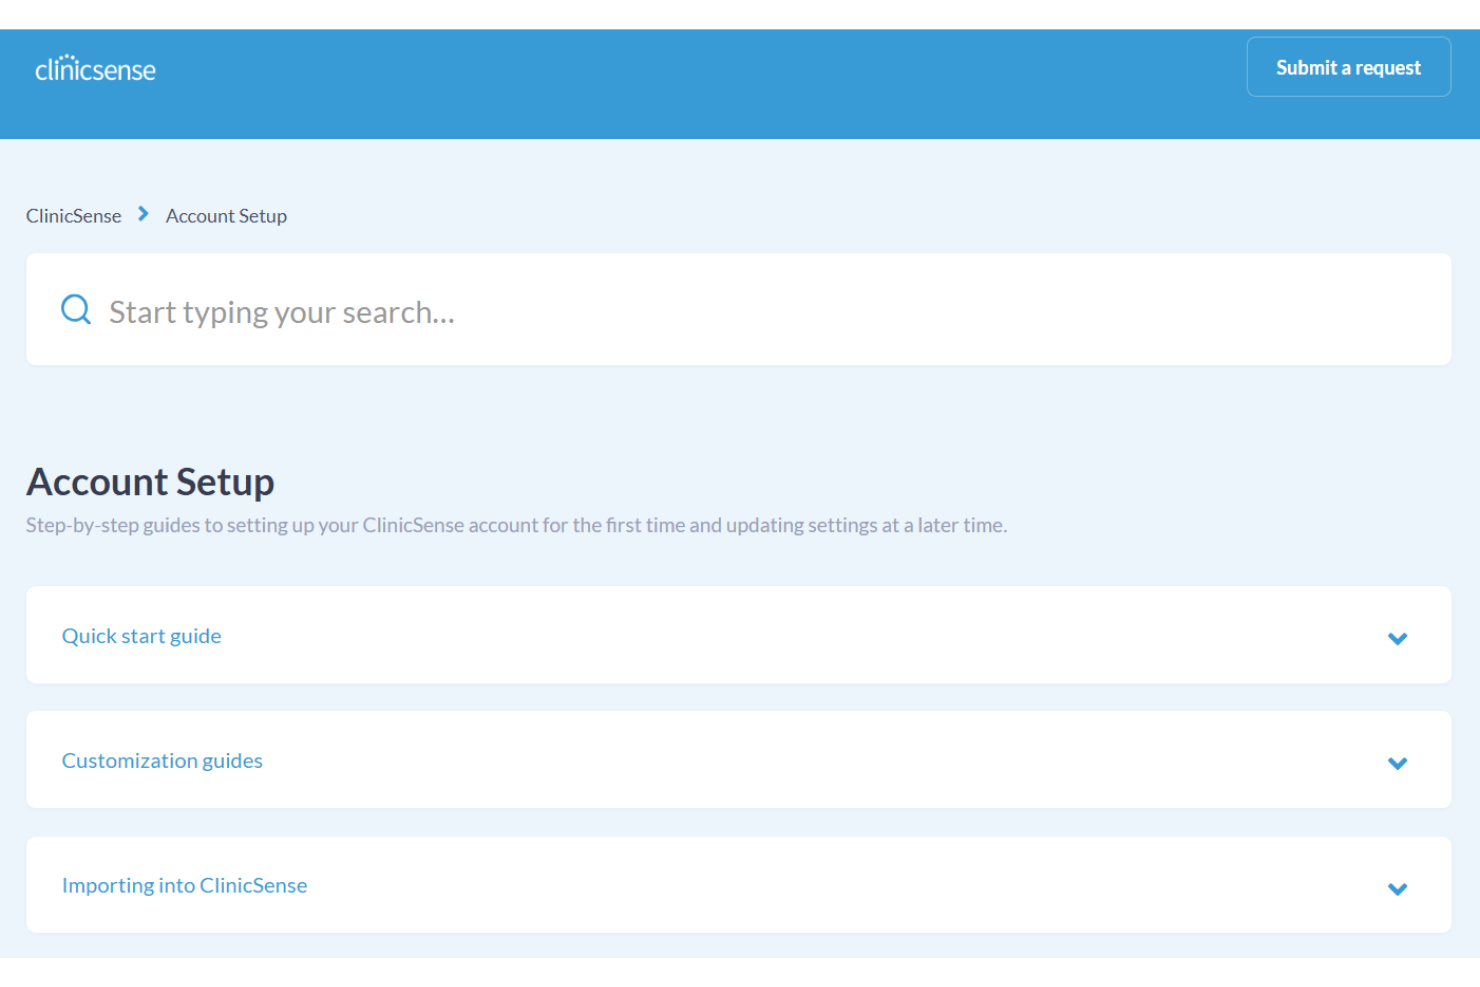Expand the Customization guides chevron

coord(1398,763)
